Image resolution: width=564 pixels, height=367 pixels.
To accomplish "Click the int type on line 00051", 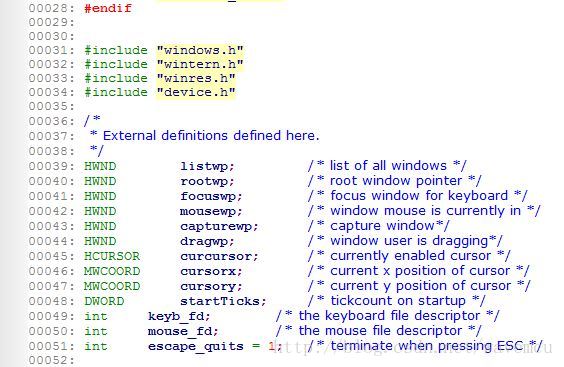I will point(96,346).
